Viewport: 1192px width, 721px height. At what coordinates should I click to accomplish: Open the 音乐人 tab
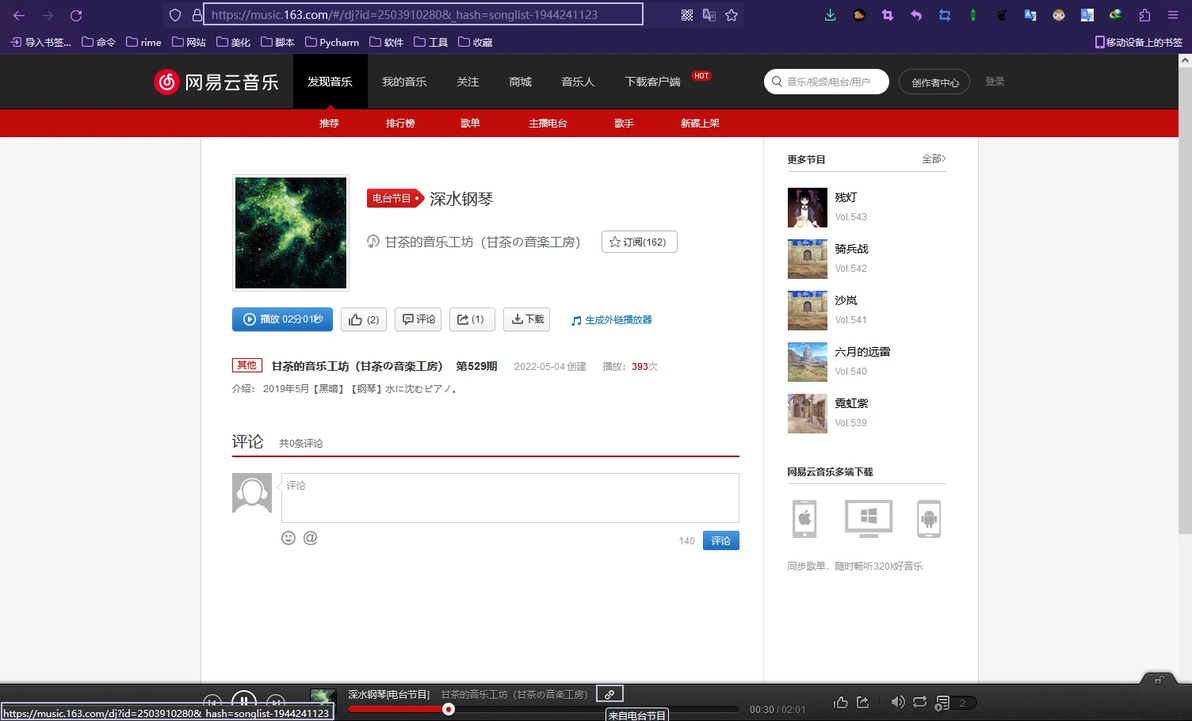[578, 81]
